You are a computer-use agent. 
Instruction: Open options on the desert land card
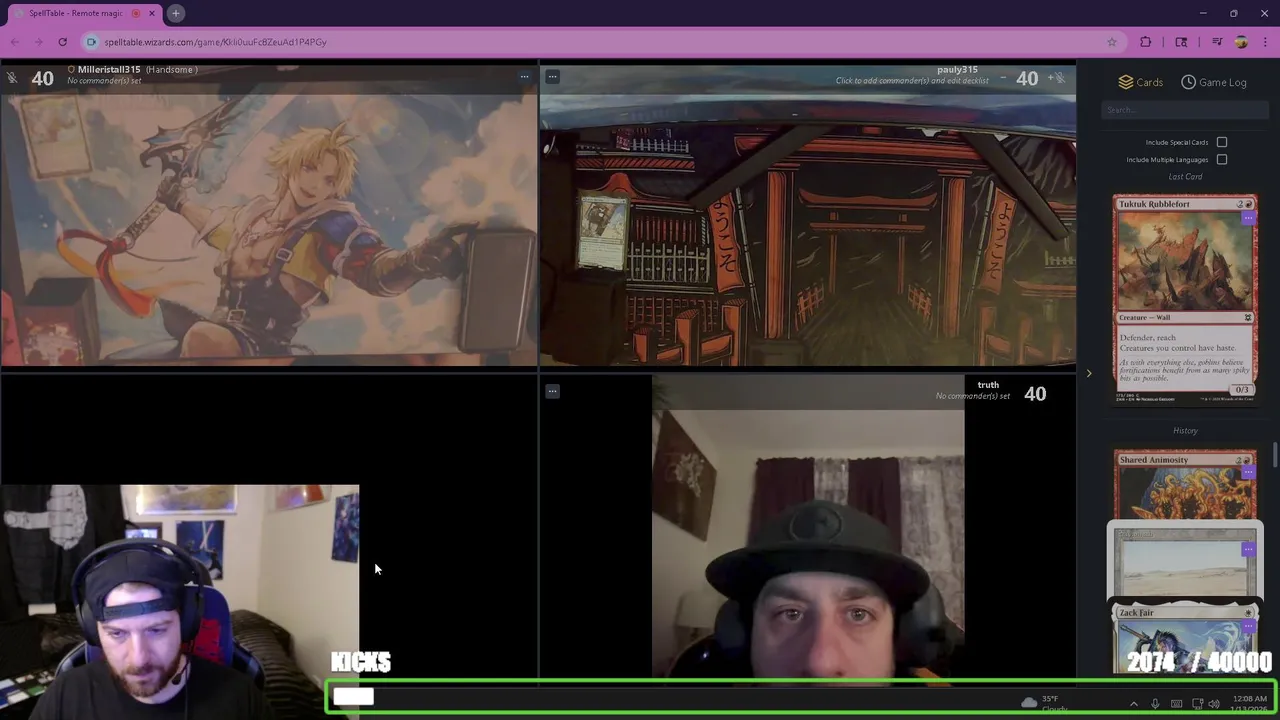pyautogui.click(x=1248, y=549)
